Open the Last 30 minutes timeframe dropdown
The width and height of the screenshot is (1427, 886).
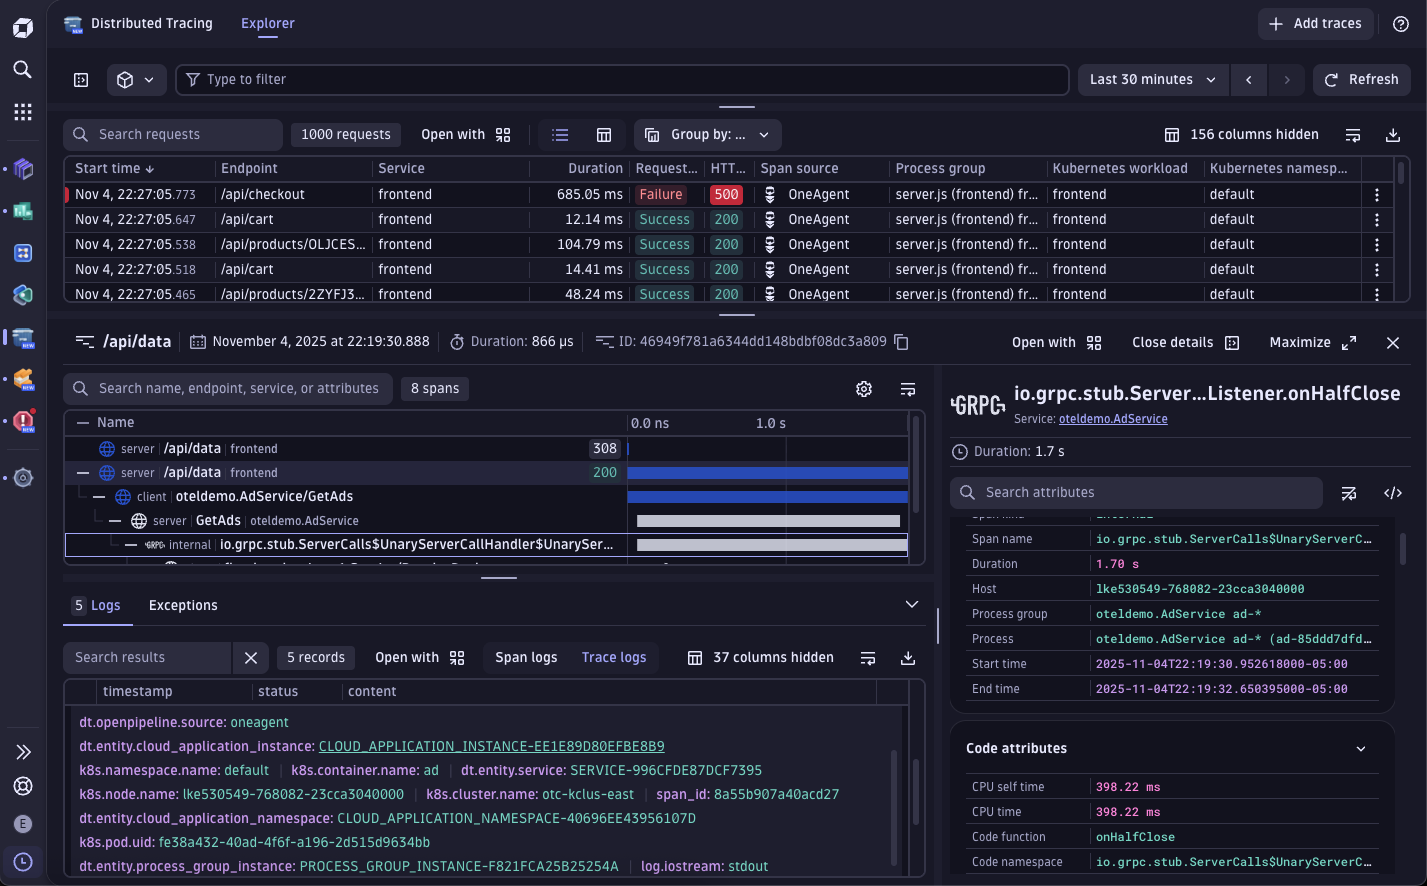pyautogui.click(x=1152, y=80)
